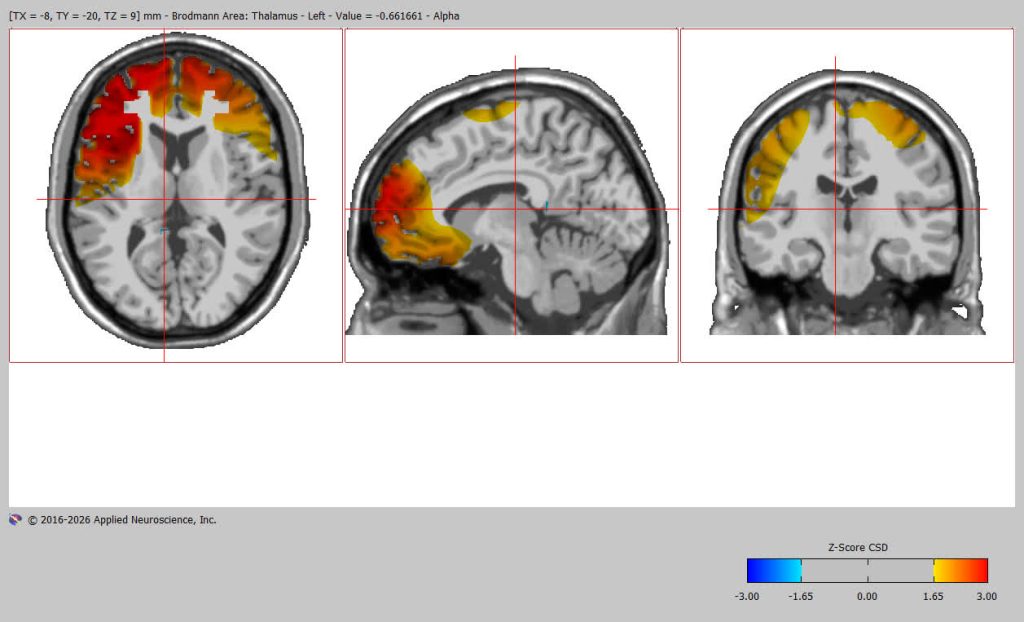Click the cyan band of the colorbar
Viewport: 1024px width, 622px height.
pos(791,570)
